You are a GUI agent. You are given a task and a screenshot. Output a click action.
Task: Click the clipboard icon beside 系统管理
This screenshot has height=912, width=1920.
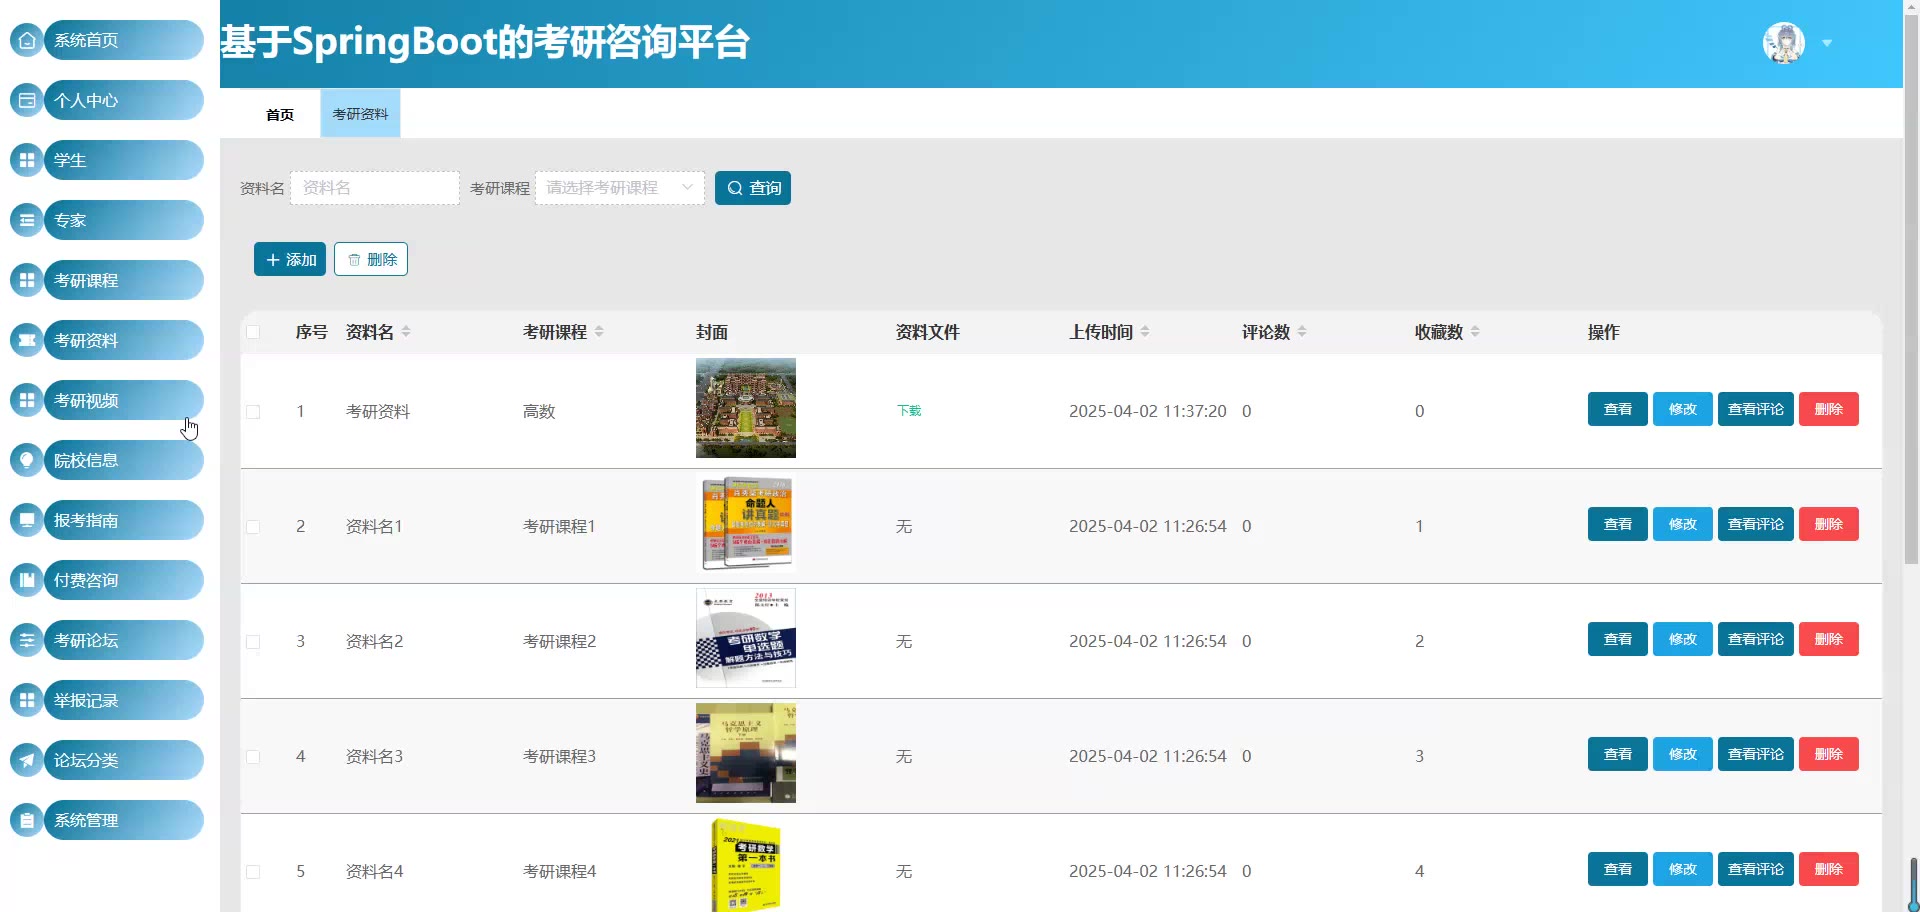click(27, 820)
